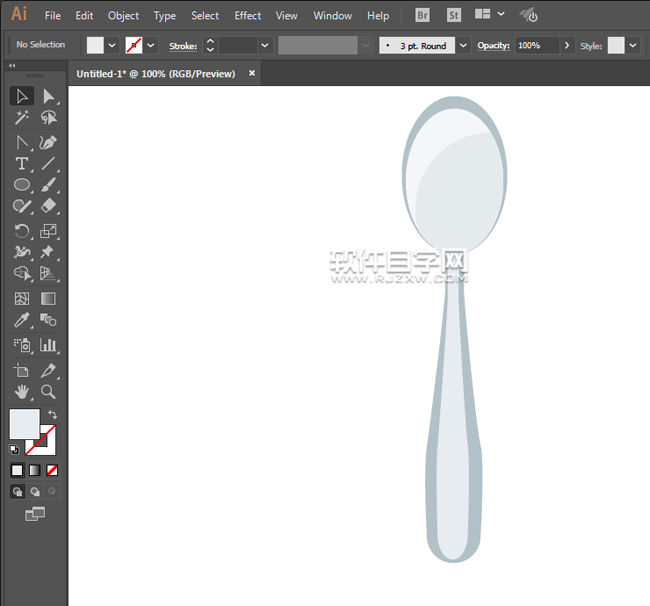The height and width of the screenshot is (606, 650).
Task: Select the Hand tool
Action: pos(22,392)
